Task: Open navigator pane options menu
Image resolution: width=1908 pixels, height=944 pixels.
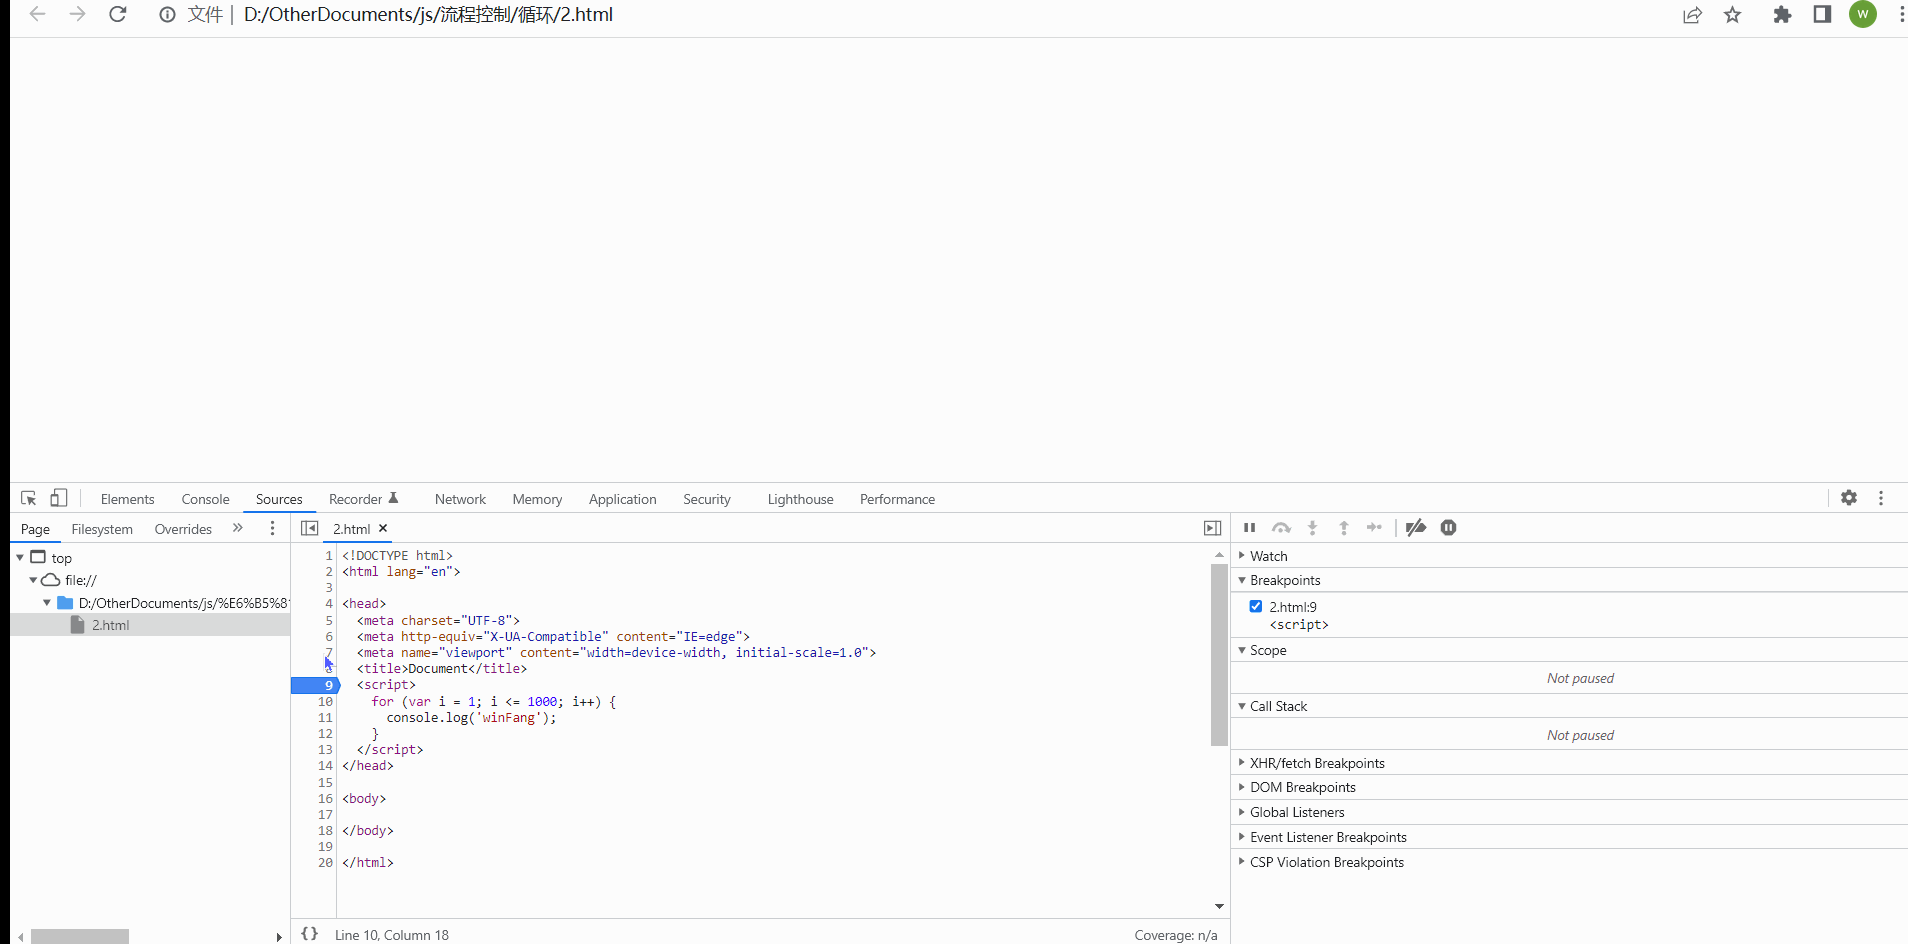Action: pyautogui.click(x=272, y=528)
